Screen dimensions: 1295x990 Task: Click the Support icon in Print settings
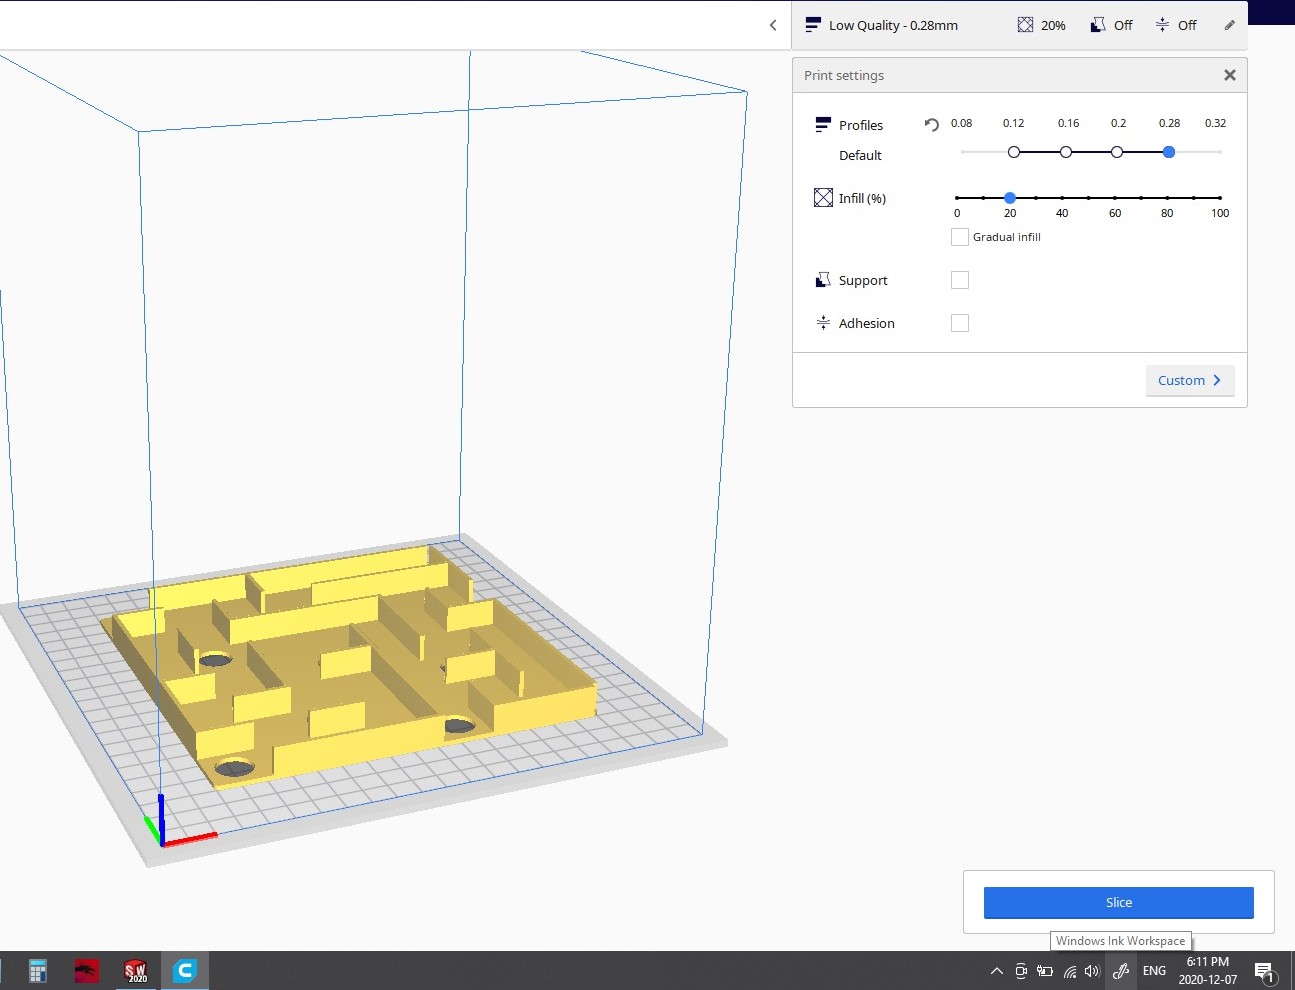click(x=823, y=280)
